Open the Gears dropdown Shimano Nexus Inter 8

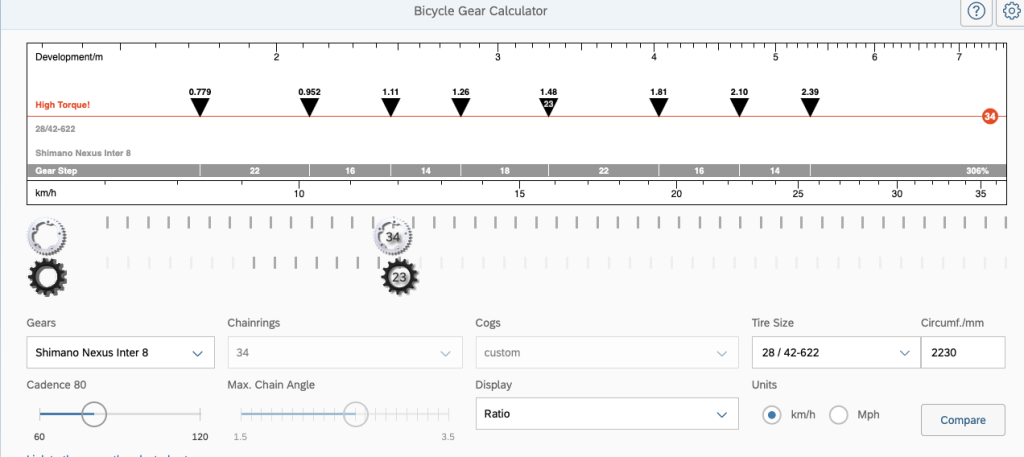click(120, 353)
